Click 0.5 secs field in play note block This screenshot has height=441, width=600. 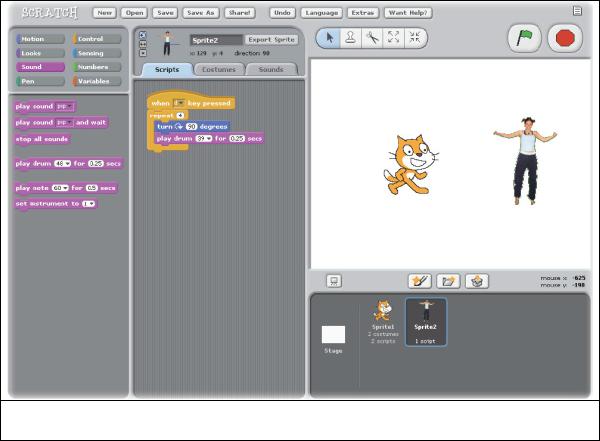(x=92, y=188)
